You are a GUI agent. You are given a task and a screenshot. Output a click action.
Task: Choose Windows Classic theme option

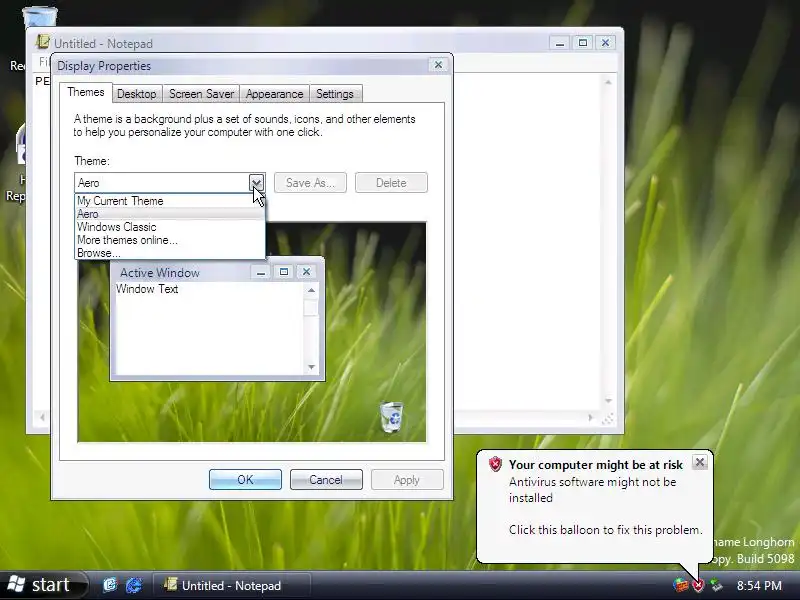point(170,227)
